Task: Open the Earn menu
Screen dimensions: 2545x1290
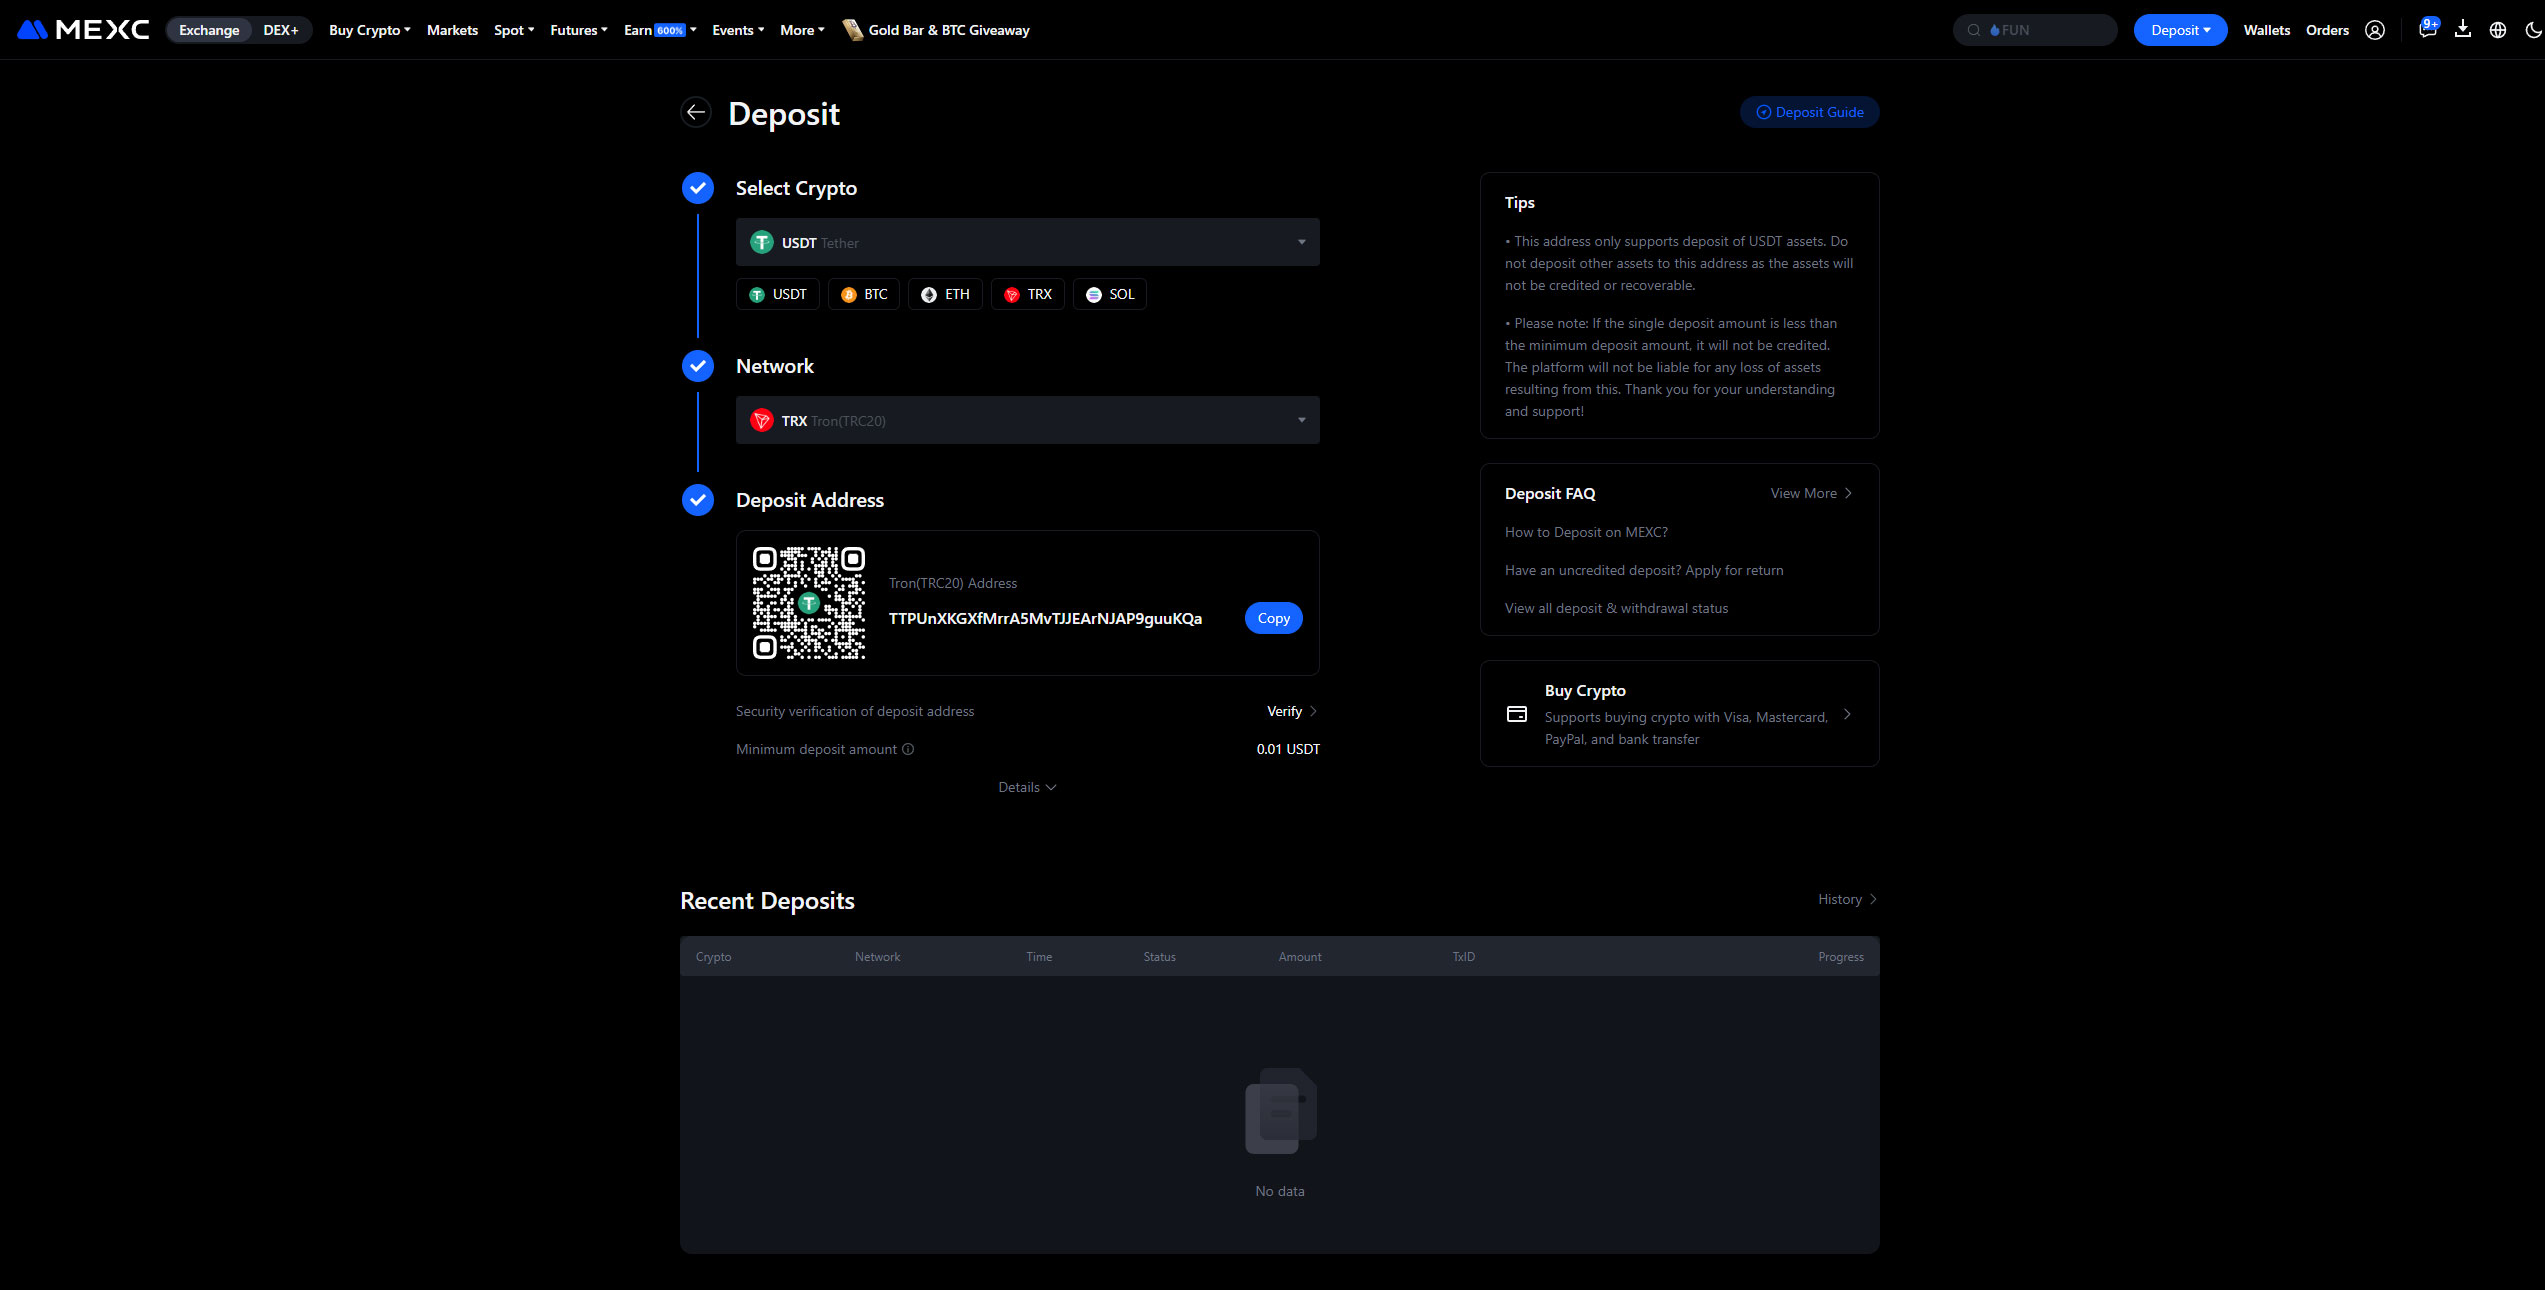Action: (660, 30)
